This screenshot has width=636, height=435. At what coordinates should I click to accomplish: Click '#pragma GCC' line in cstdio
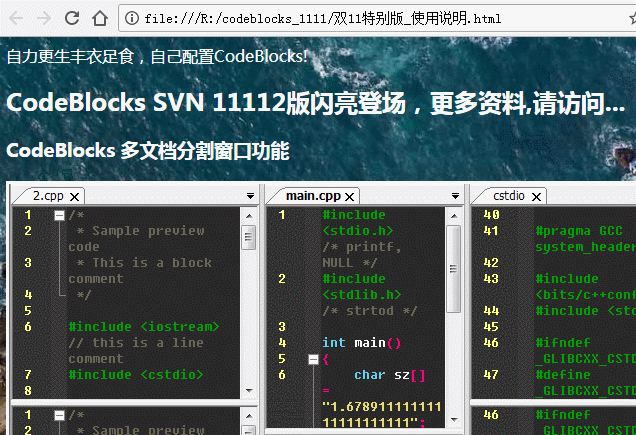pos(579,231)
